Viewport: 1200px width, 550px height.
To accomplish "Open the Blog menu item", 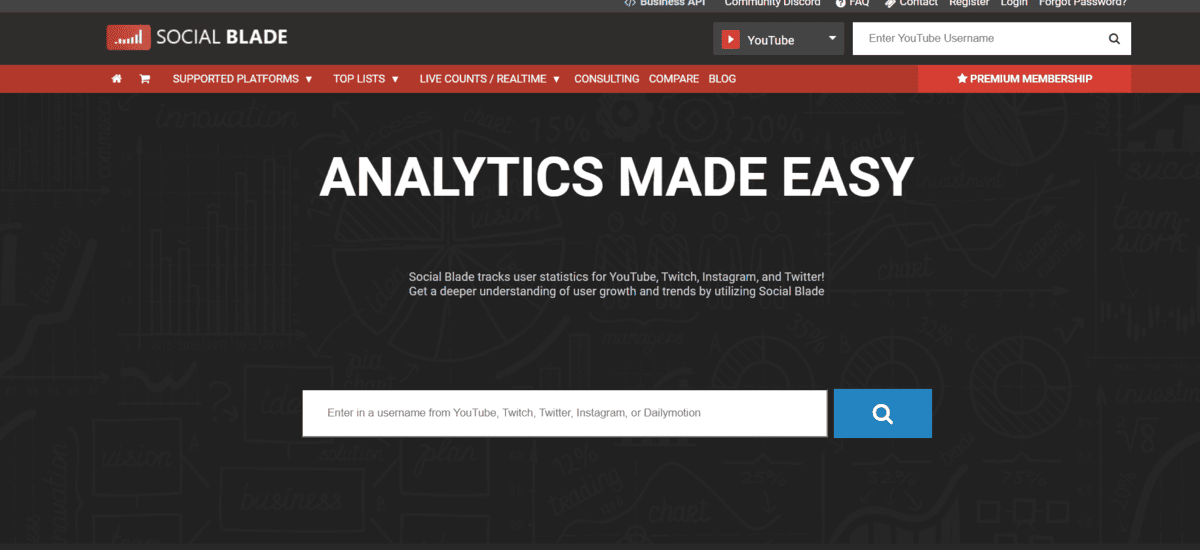I will (x=722, y=79).
